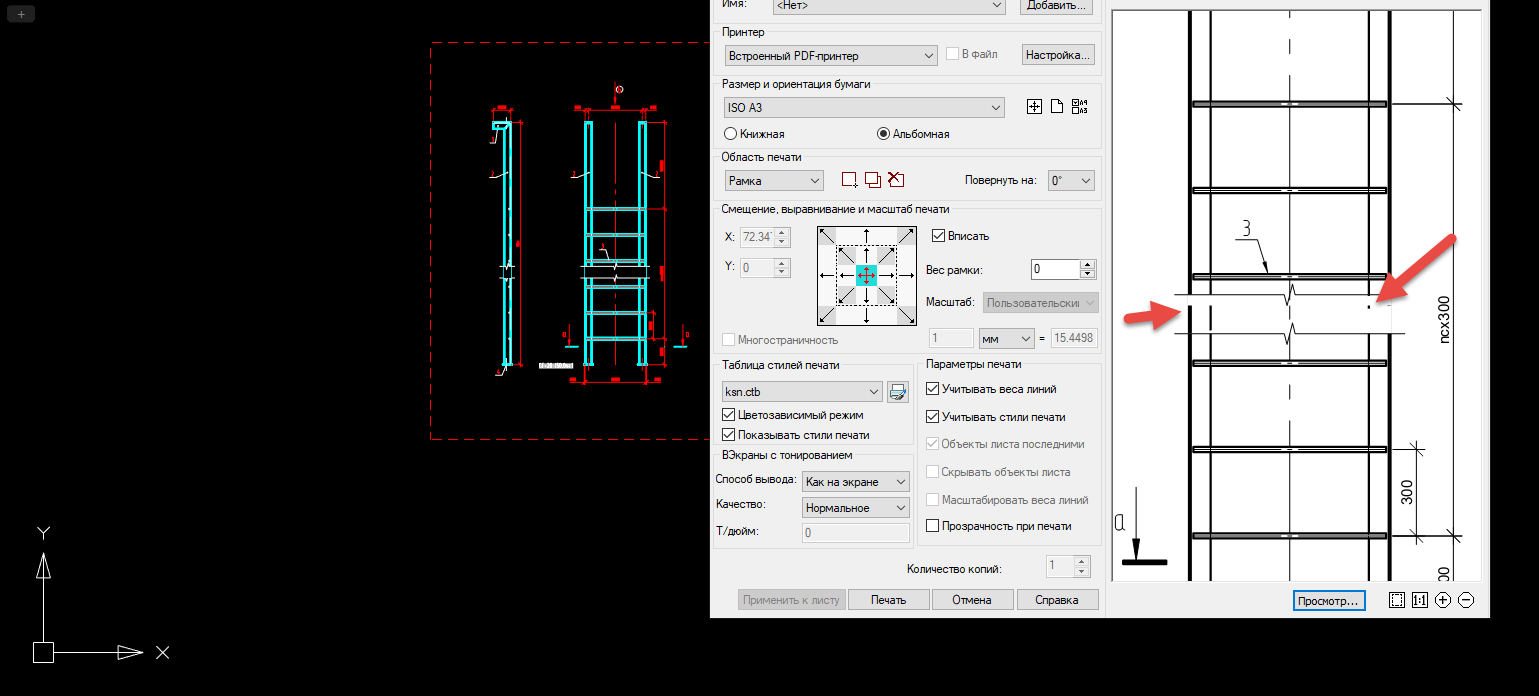The width and height of the screenshot is (1539, 696).
Task: Click the 'Печать' button
Action: click(x=888, y=600)
